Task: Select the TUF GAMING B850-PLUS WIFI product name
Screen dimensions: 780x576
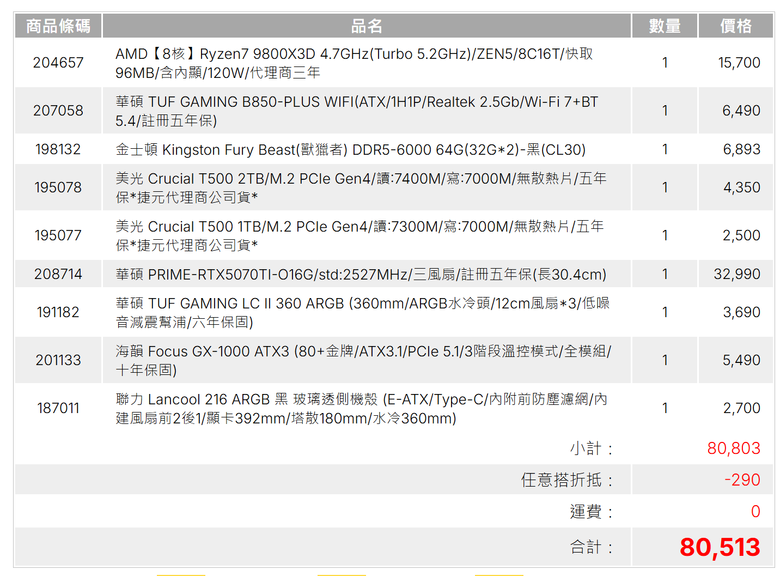Action: pos(357,111)
